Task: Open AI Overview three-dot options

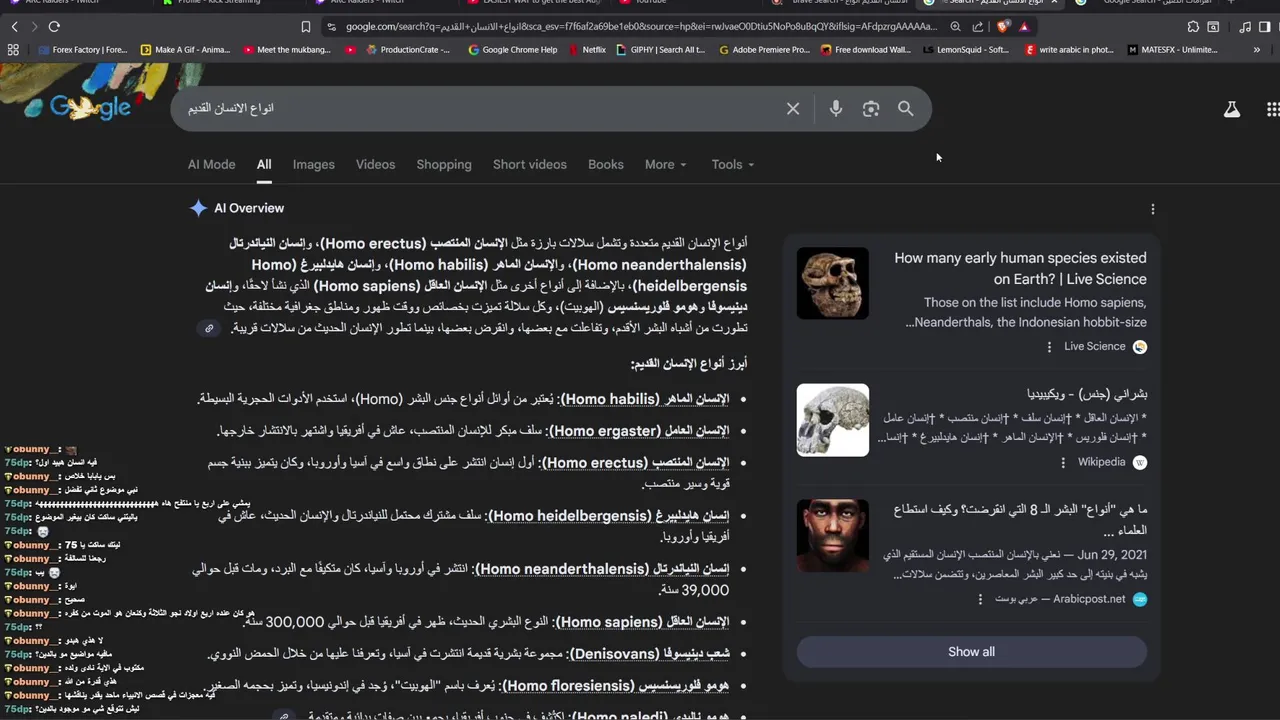Action: click(1153, 209)
